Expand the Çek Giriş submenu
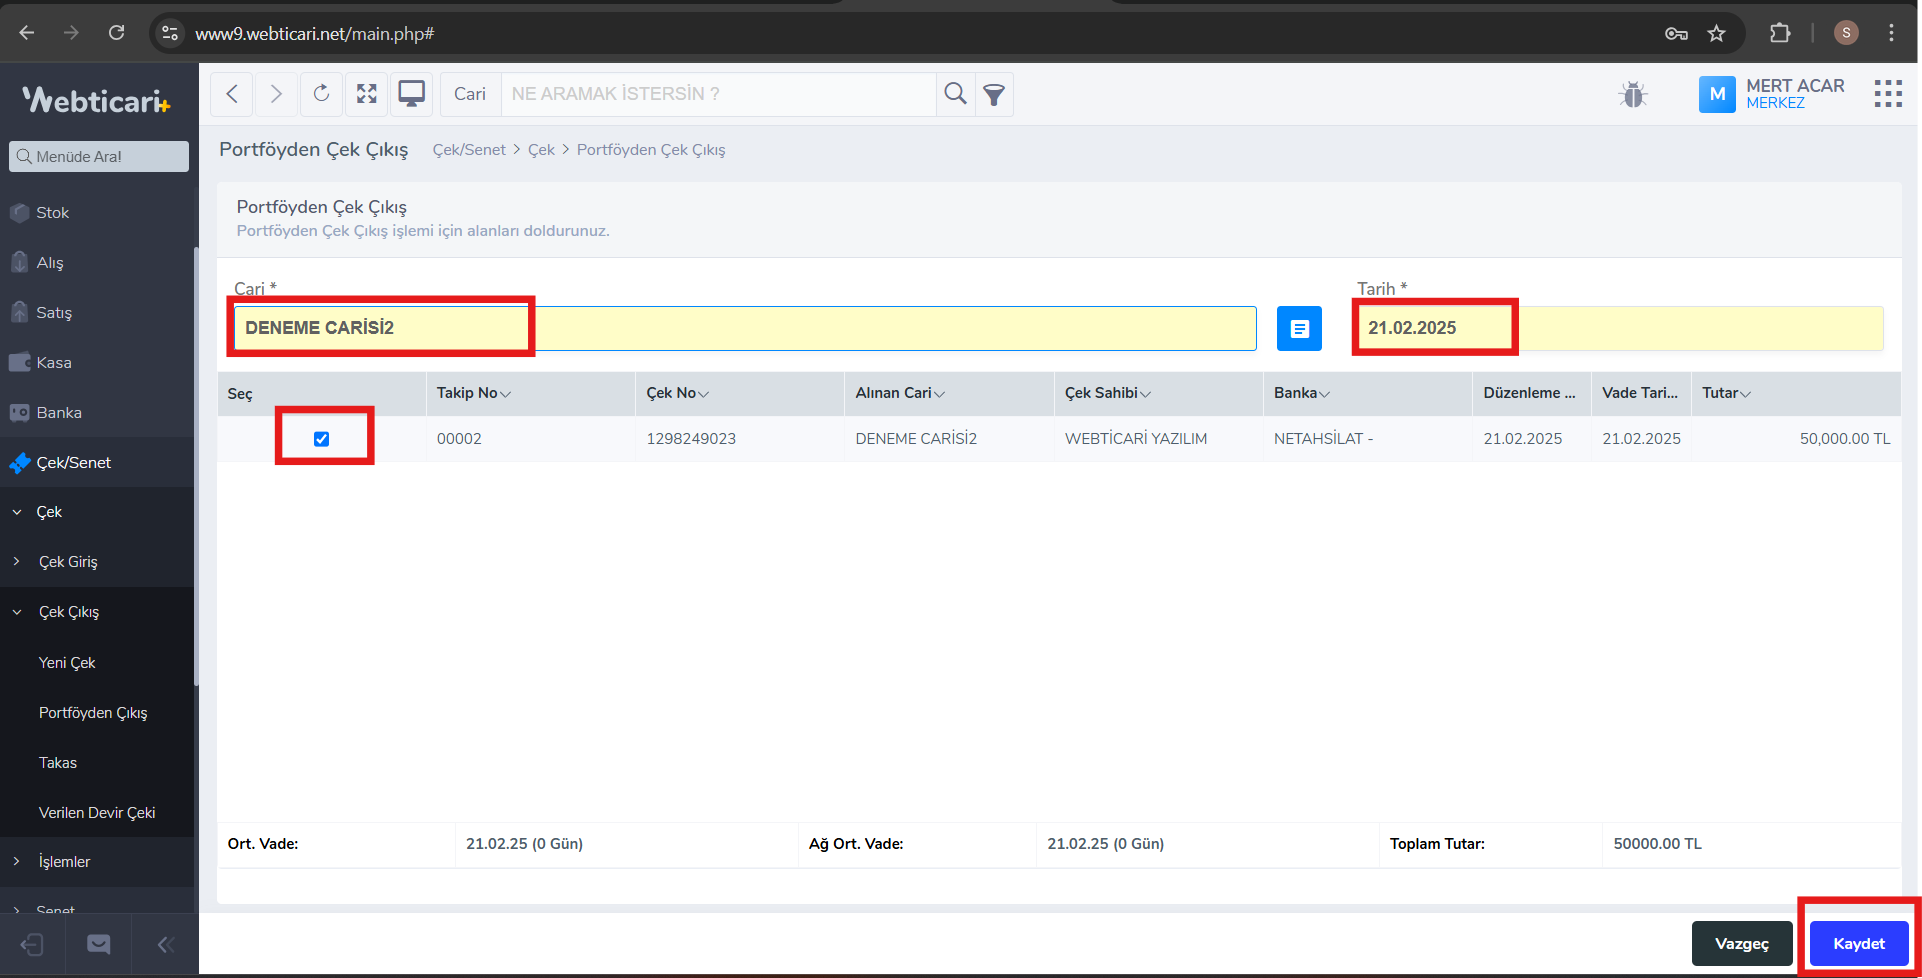Viewport: 1922px width, 978px height. coord(68,562)
